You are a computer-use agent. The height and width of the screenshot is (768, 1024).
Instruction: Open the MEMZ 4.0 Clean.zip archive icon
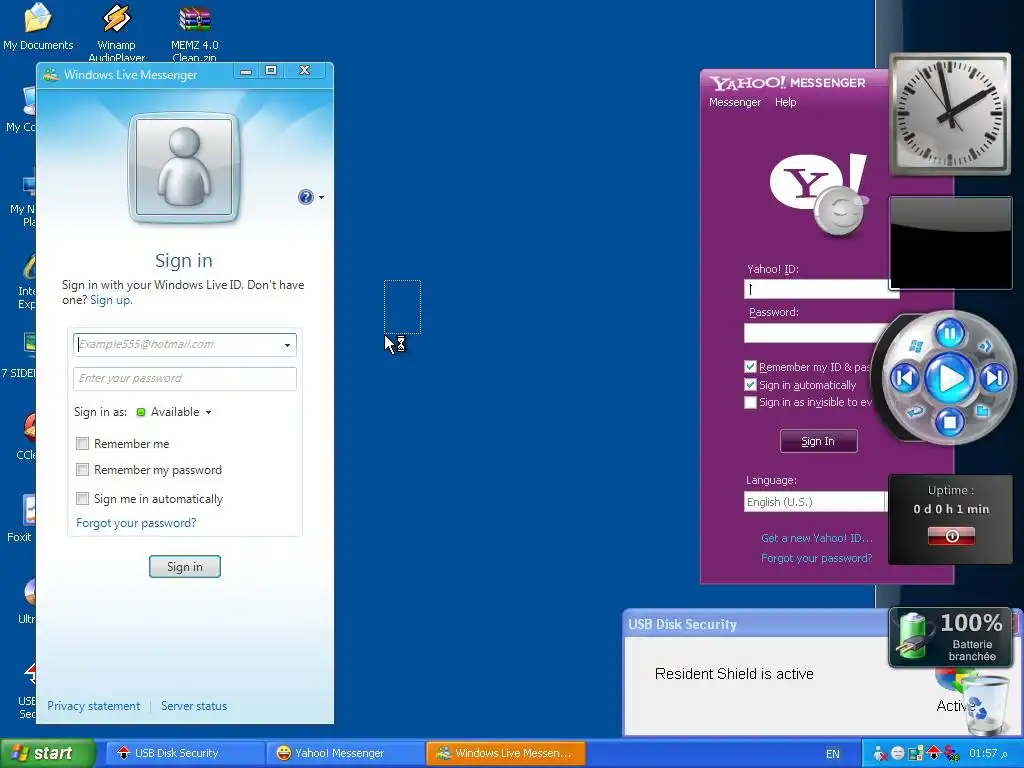click(x=195, y=31)
